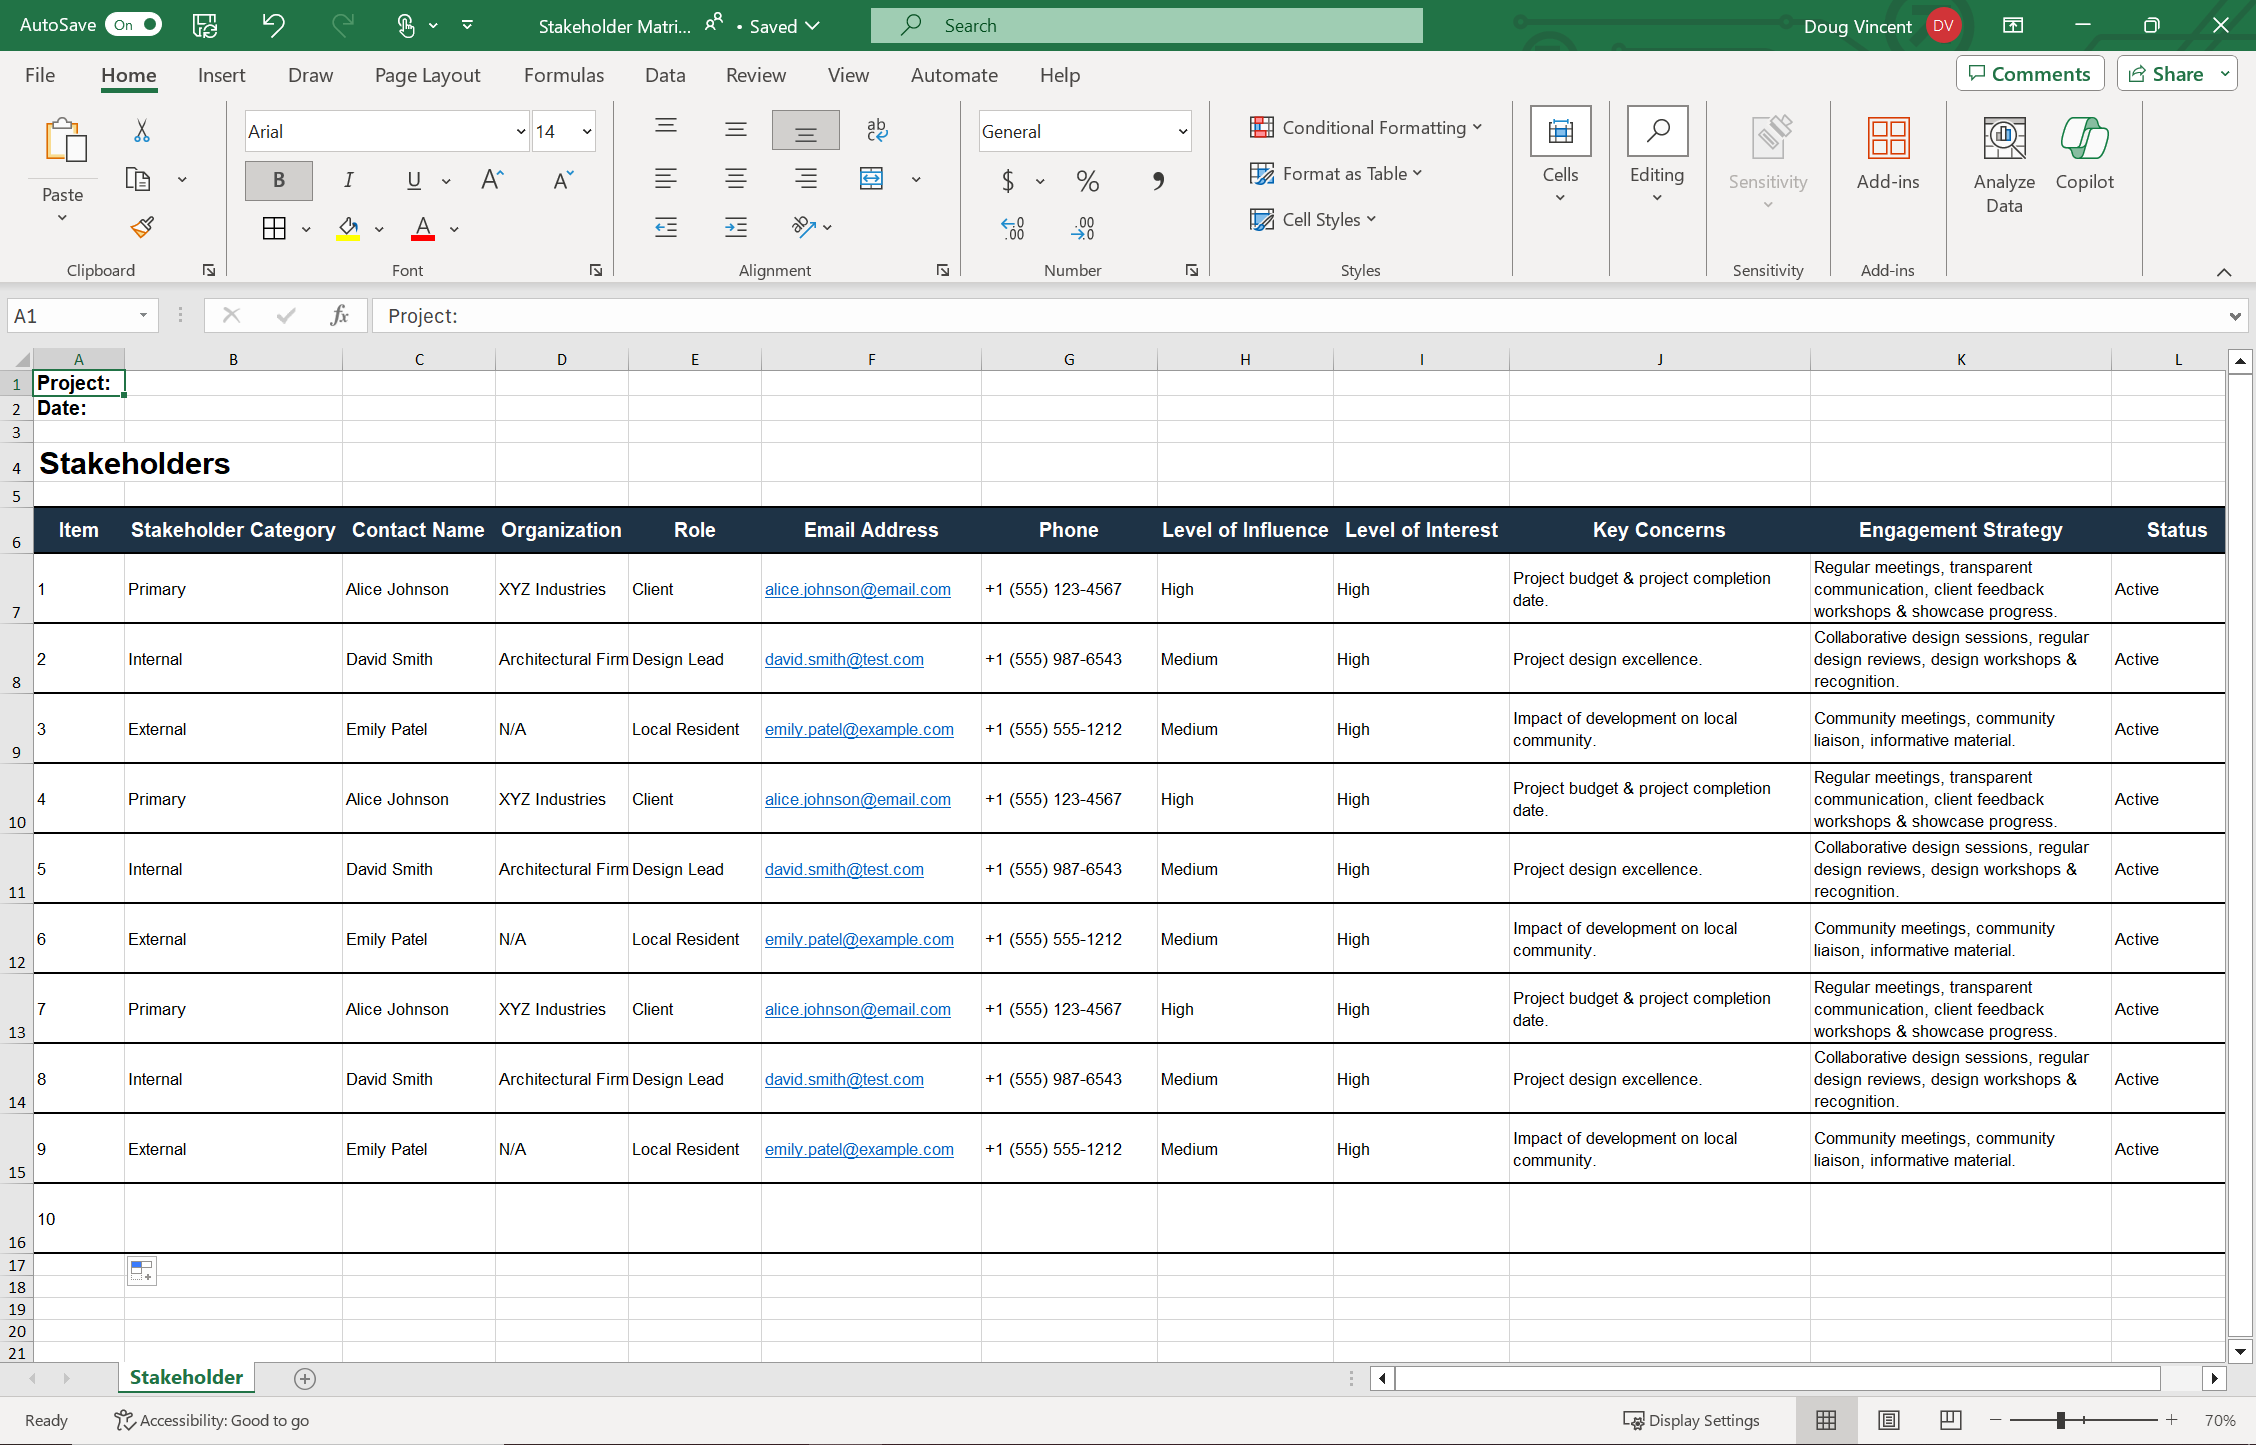The height and width of the screenshot is (1445, 2256).
Task: Toggle Bold formatting button
Action: (278, 180)
